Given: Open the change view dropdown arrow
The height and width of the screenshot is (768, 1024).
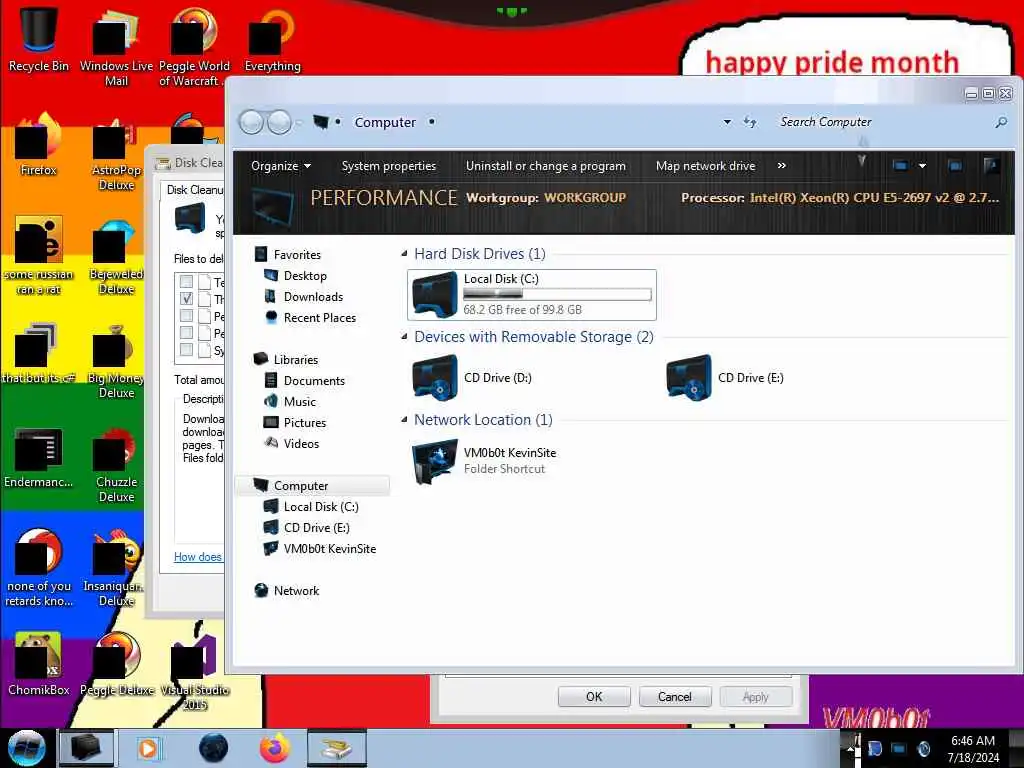Looking at the screenshot, I should point(922,166).
